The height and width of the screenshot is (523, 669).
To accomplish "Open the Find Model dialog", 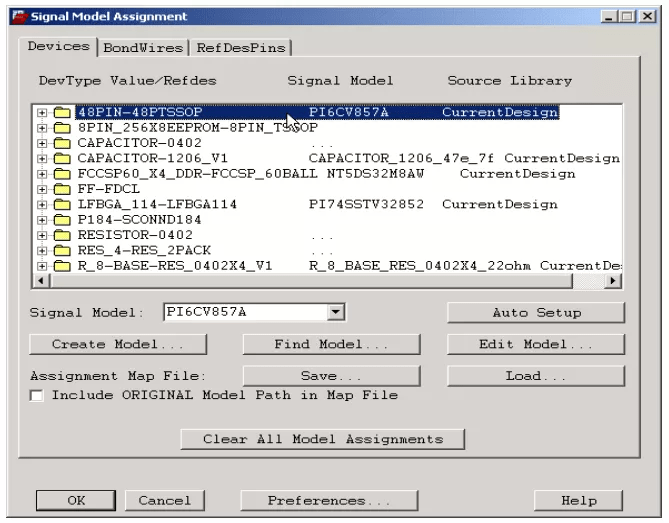I will tap(332, 344).
